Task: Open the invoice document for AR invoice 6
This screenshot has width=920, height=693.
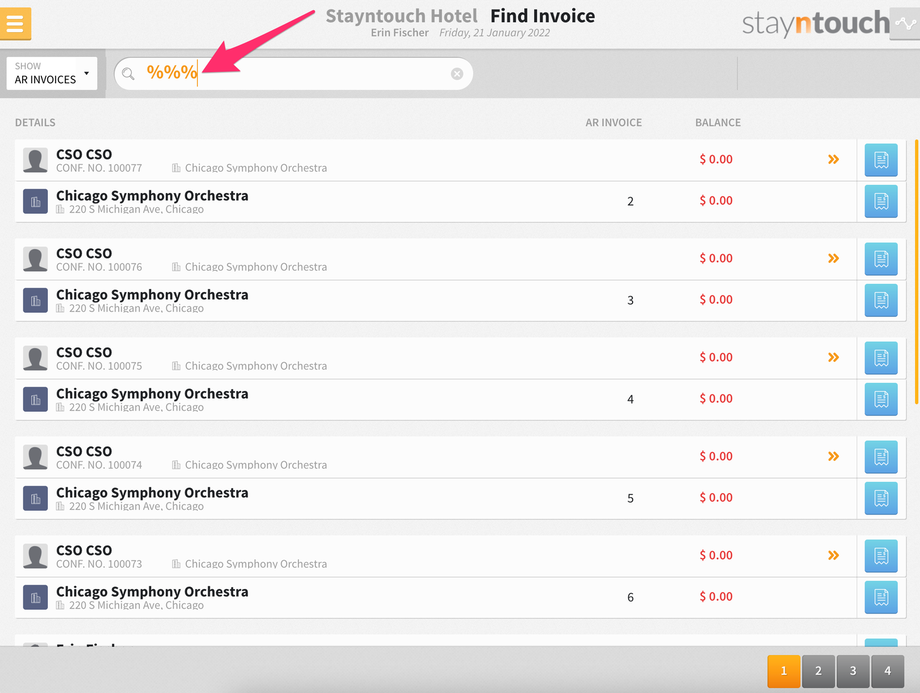Action: pos(881,597)
